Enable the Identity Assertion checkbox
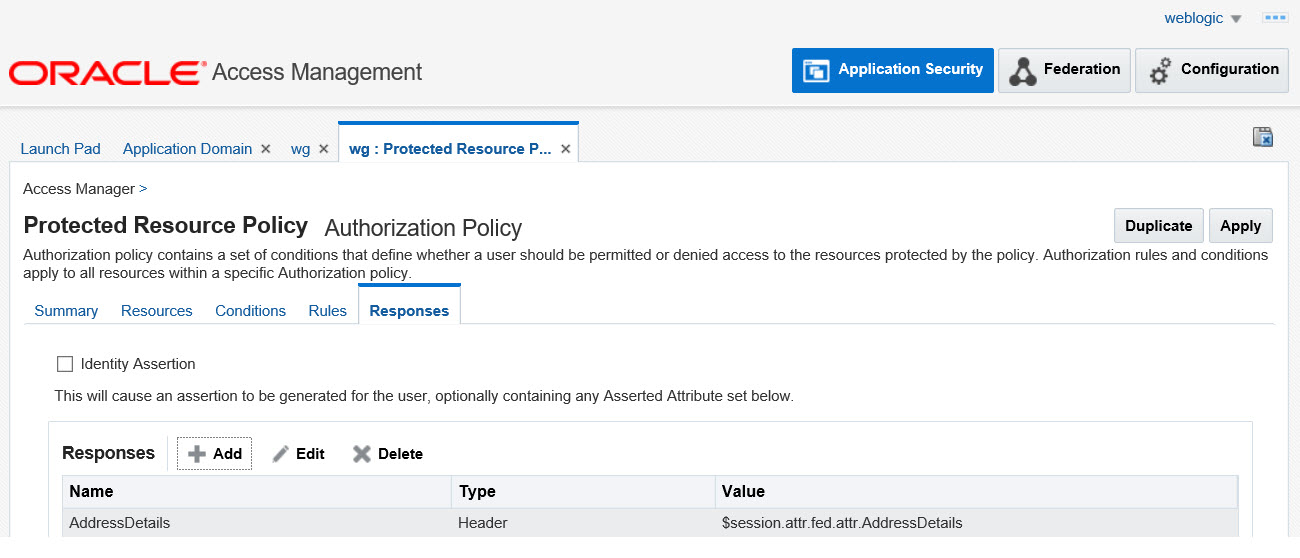The height and width of the screenshot is (558, 1300). pyautogui.click(x=66, y=364)
